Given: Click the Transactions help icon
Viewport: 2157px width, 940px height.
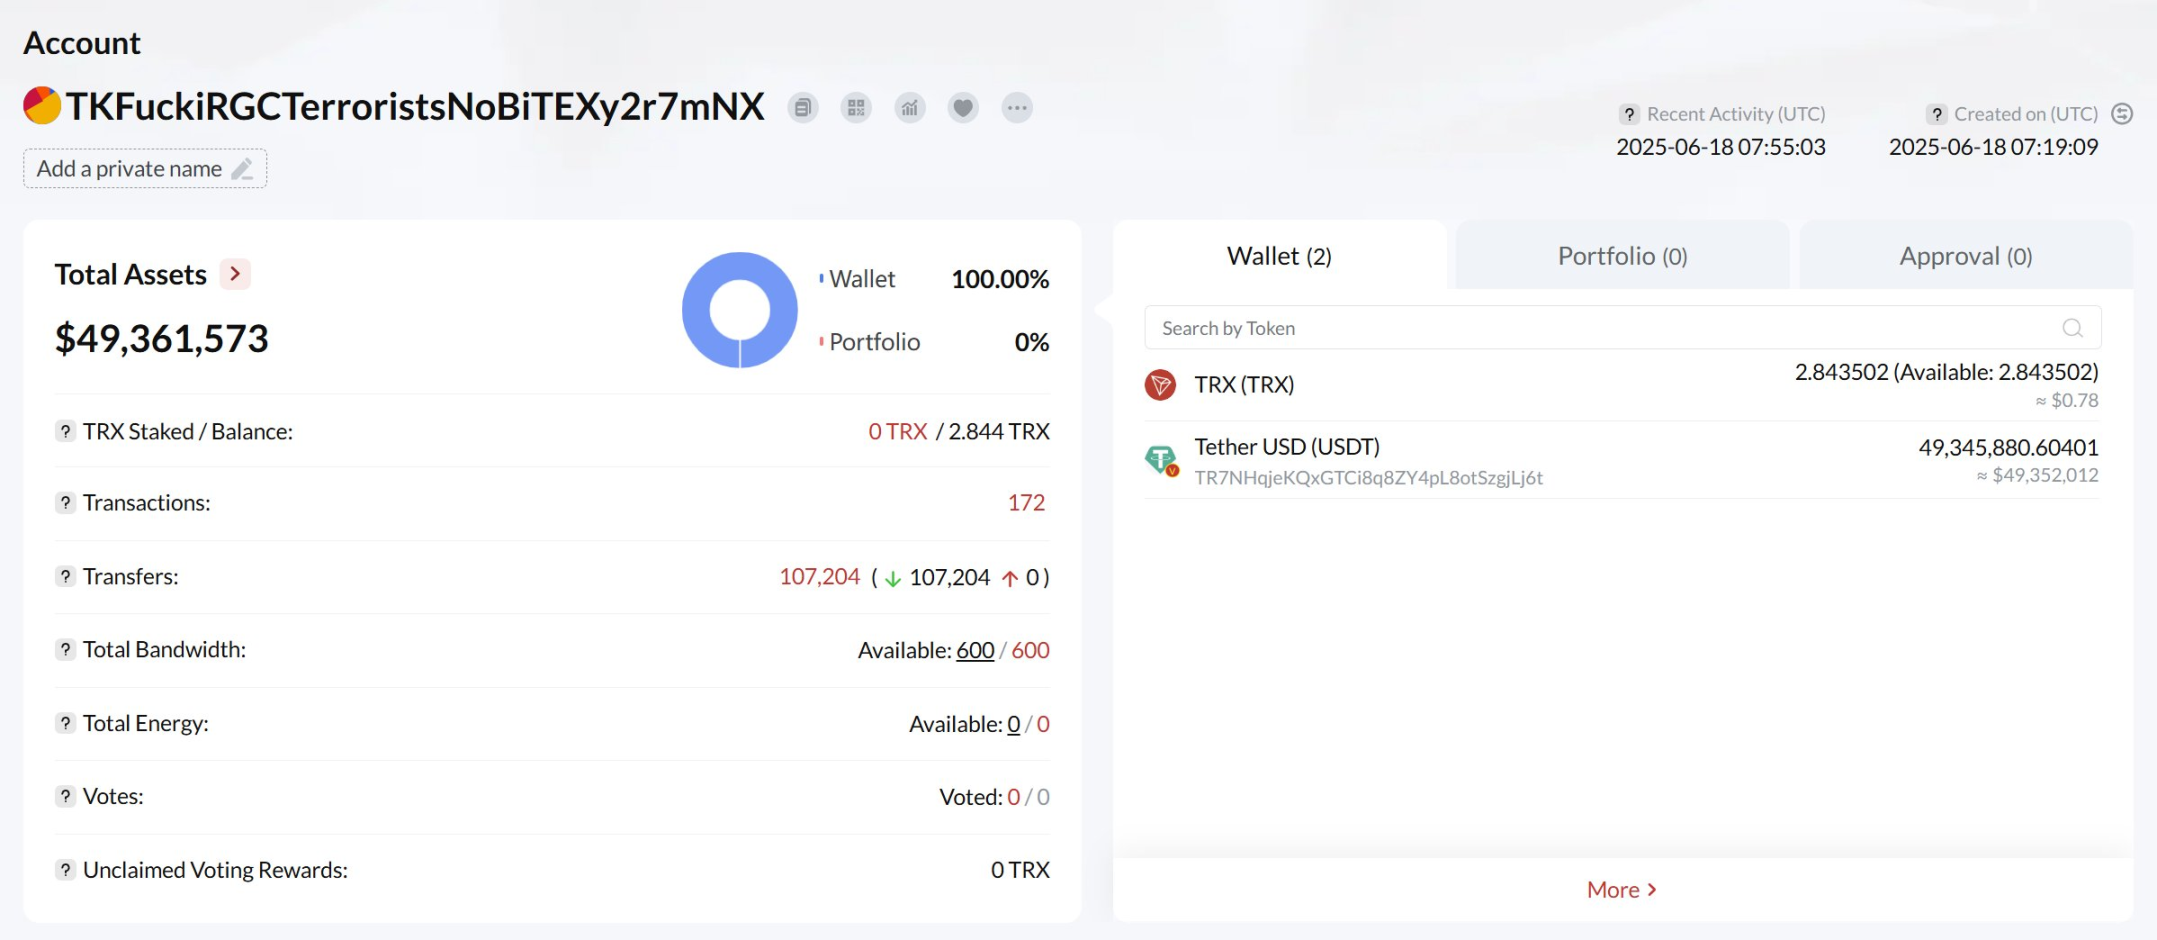Looking at the screenshot, I should 65,502.
